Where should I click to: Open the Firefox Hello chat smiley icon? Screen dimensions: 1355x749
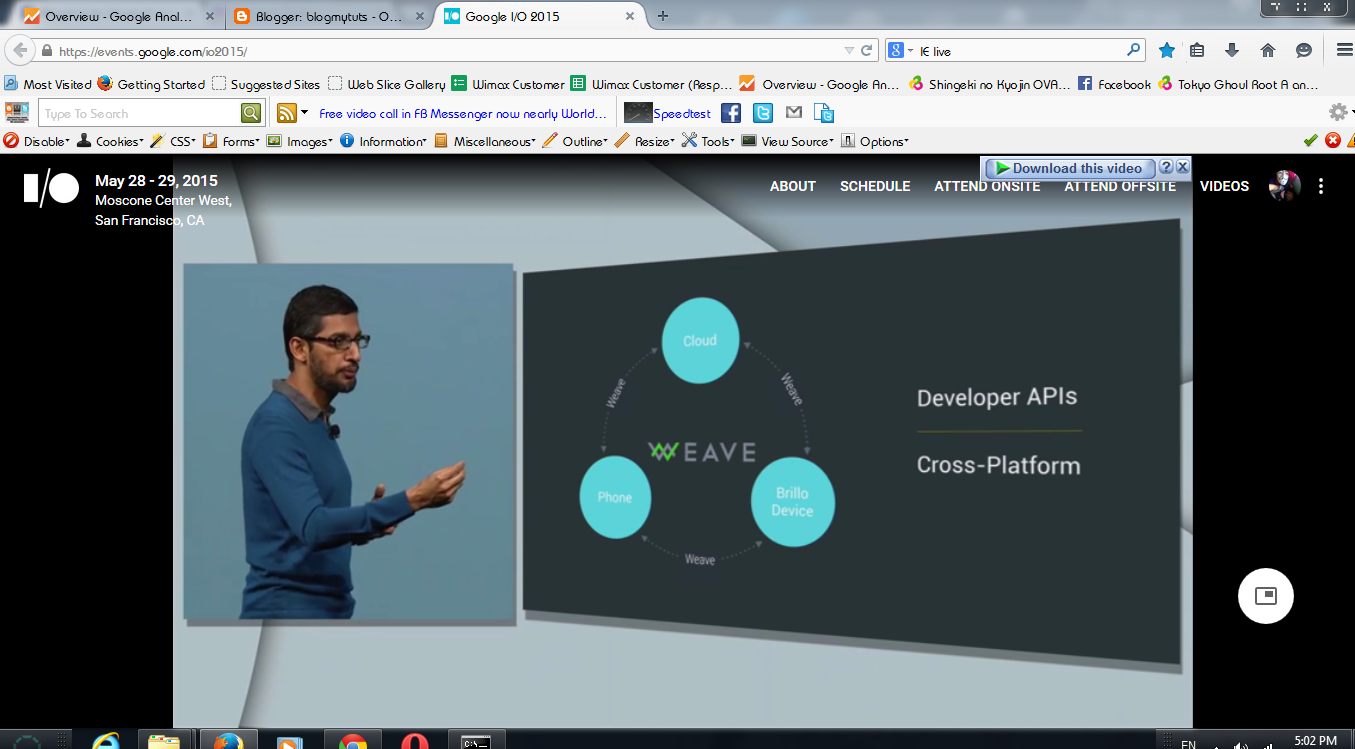click(x=1303, y=50)
